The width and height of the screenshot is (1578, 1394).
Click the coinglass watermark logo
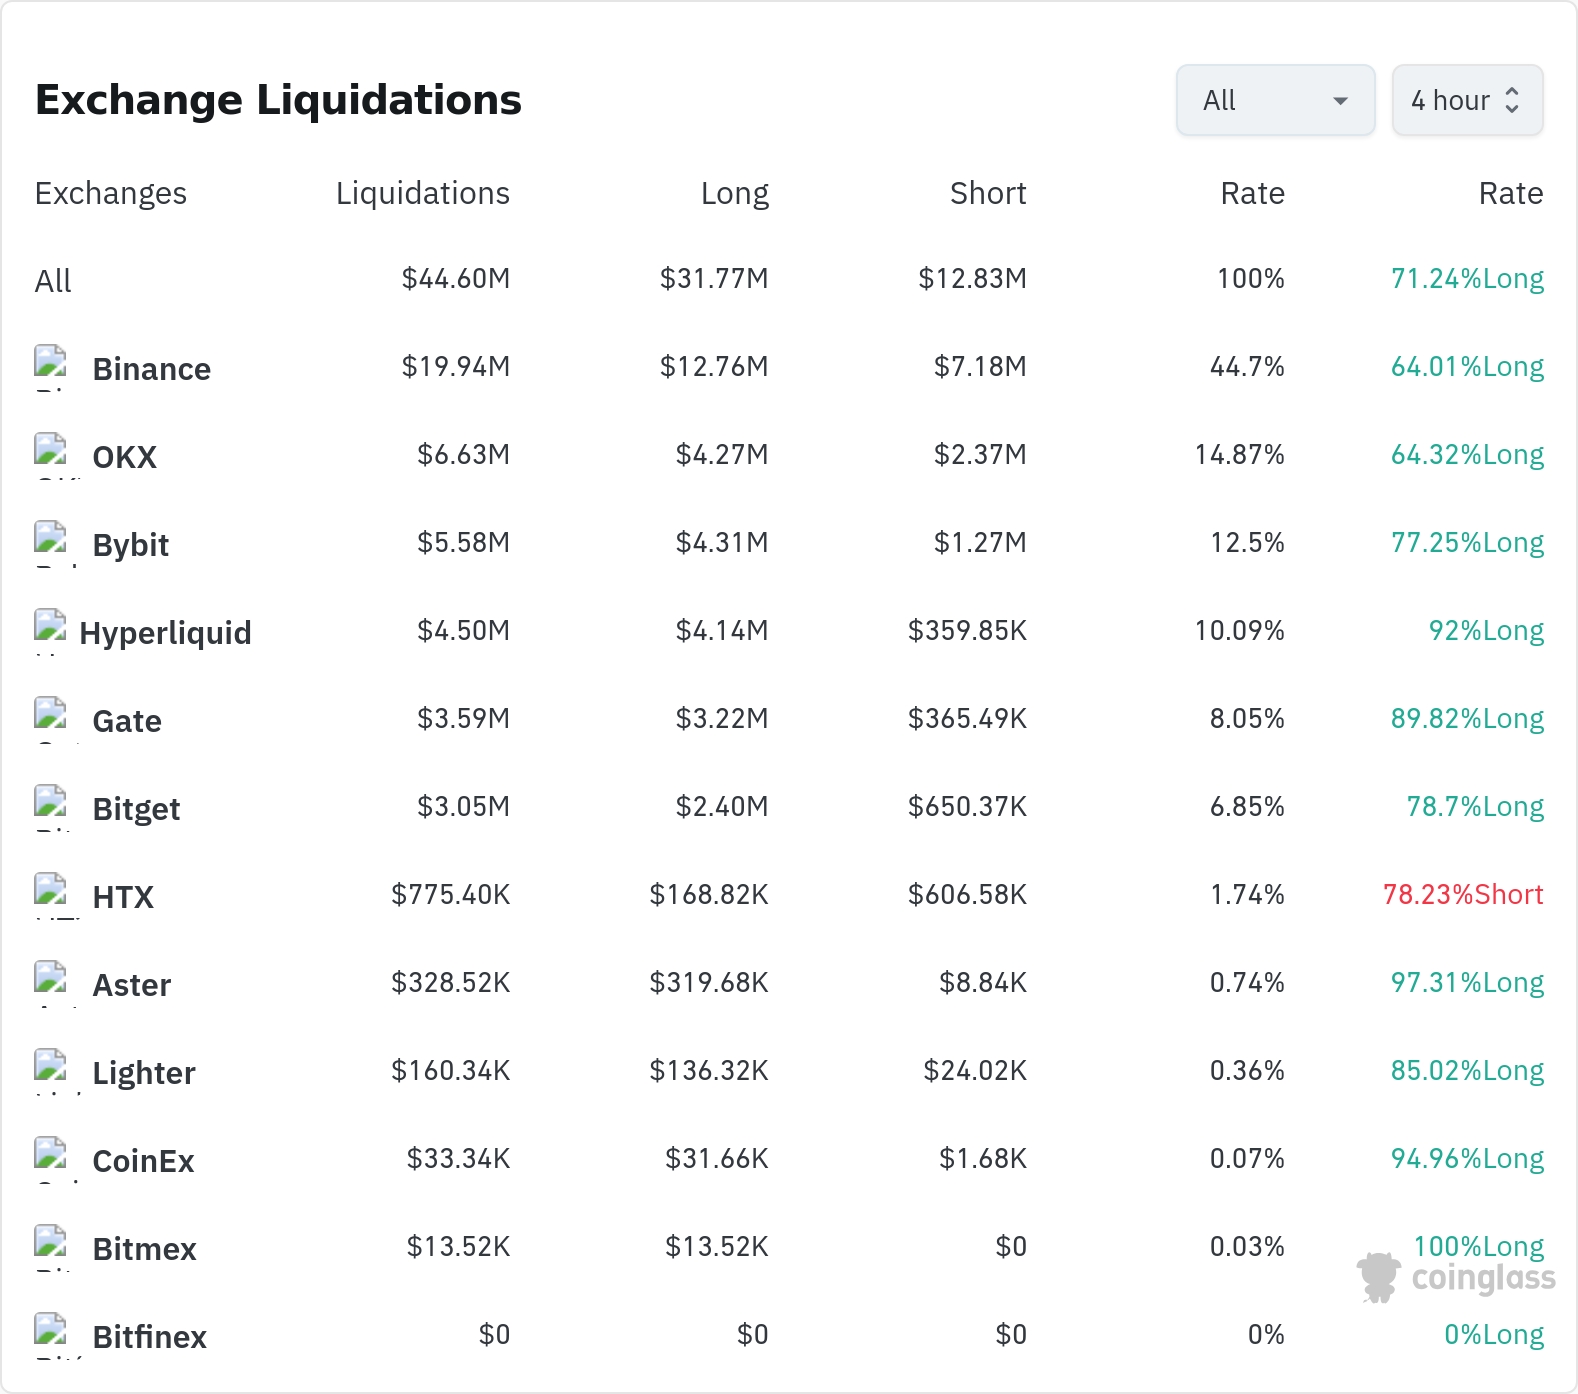coord(1456,1277)
